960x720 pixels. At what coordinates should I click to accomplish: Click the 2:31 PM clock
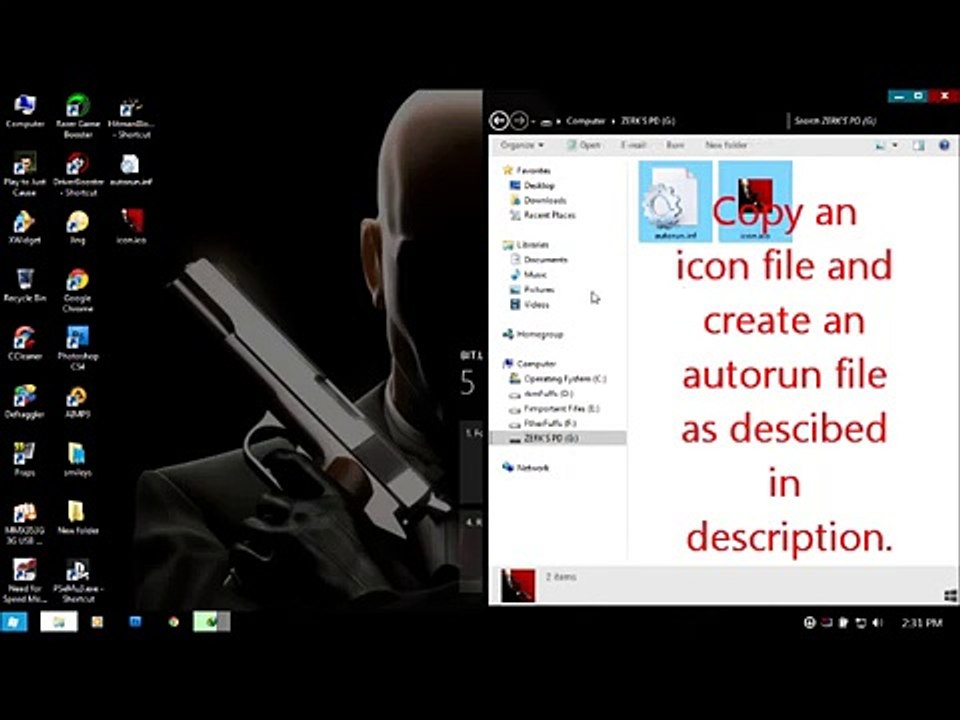[x=921, y=623]
